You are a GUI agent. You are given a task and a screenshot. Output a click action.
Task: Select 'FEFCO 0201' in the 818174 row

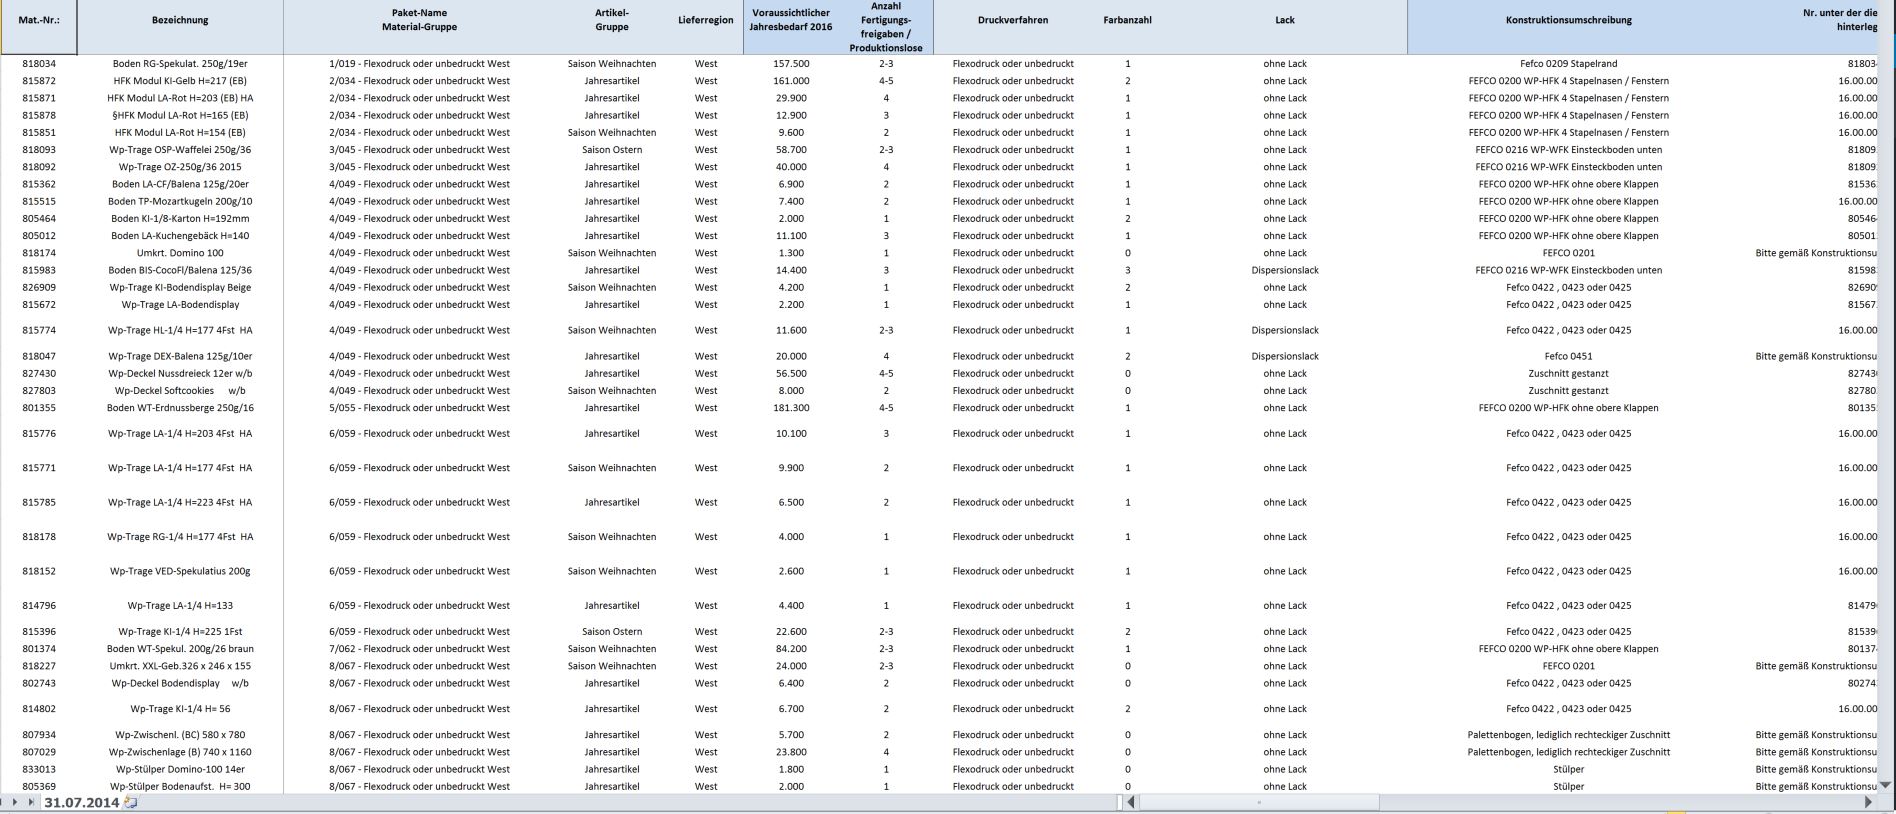[x=1568, y=253]
